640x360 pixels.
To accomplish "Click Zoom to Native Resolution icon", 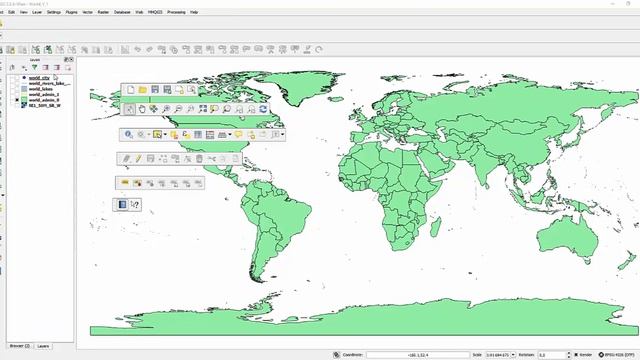I will tap(191, 109).
